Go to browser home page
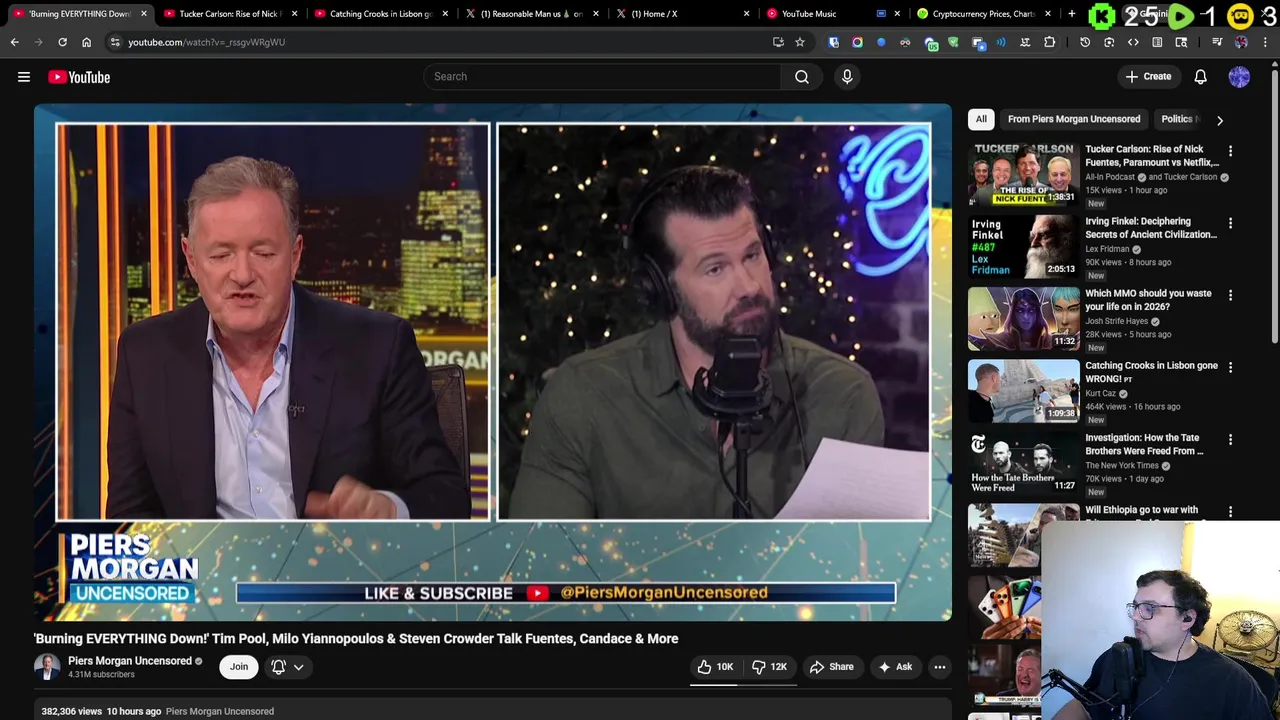This screenshot has height=720, width=1280. click(86, 42)
